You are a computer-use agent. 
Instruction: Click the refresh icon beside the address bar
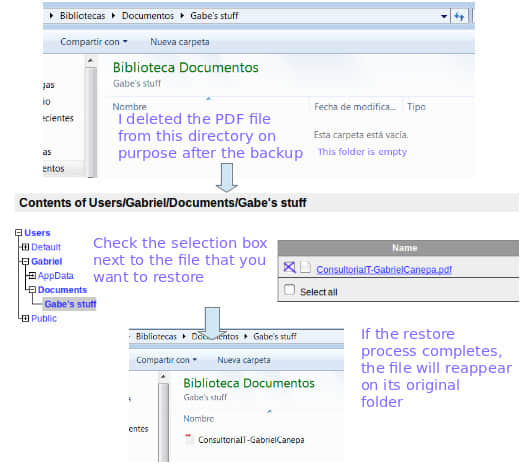click(459, 16)
